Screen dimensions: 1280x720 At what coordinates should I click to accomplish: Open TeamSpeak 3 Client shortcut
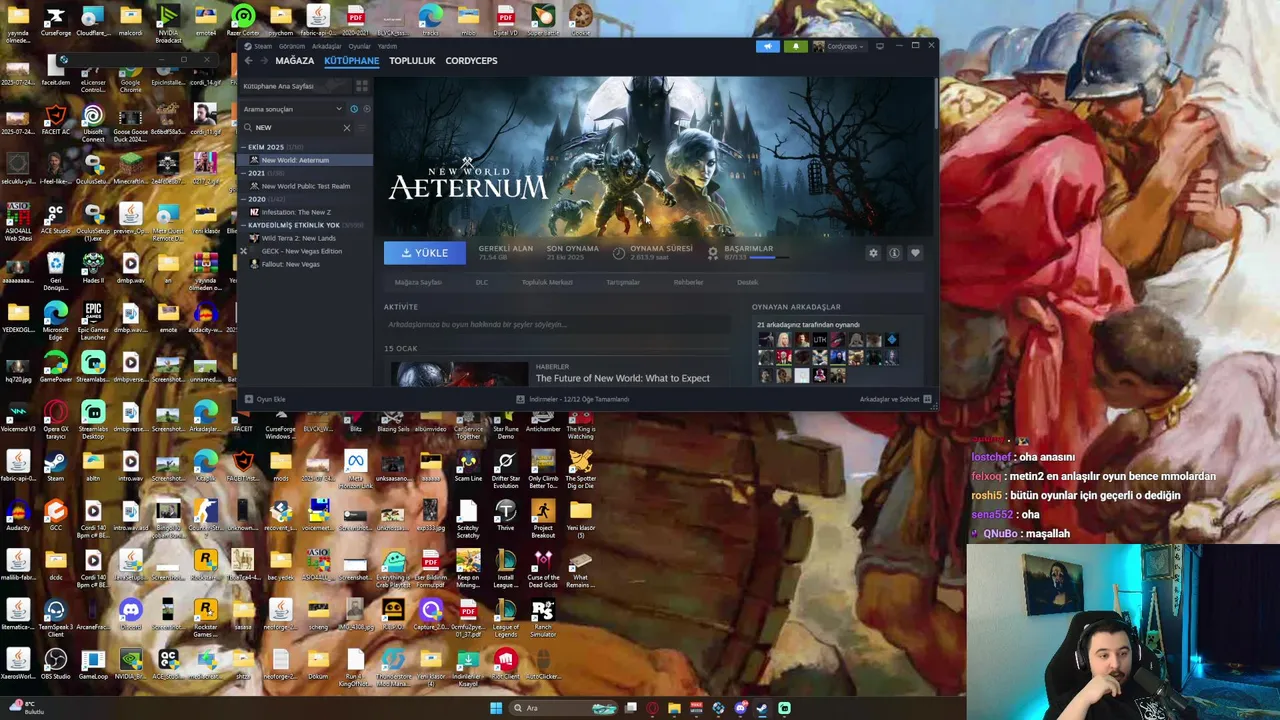[55, 614]
